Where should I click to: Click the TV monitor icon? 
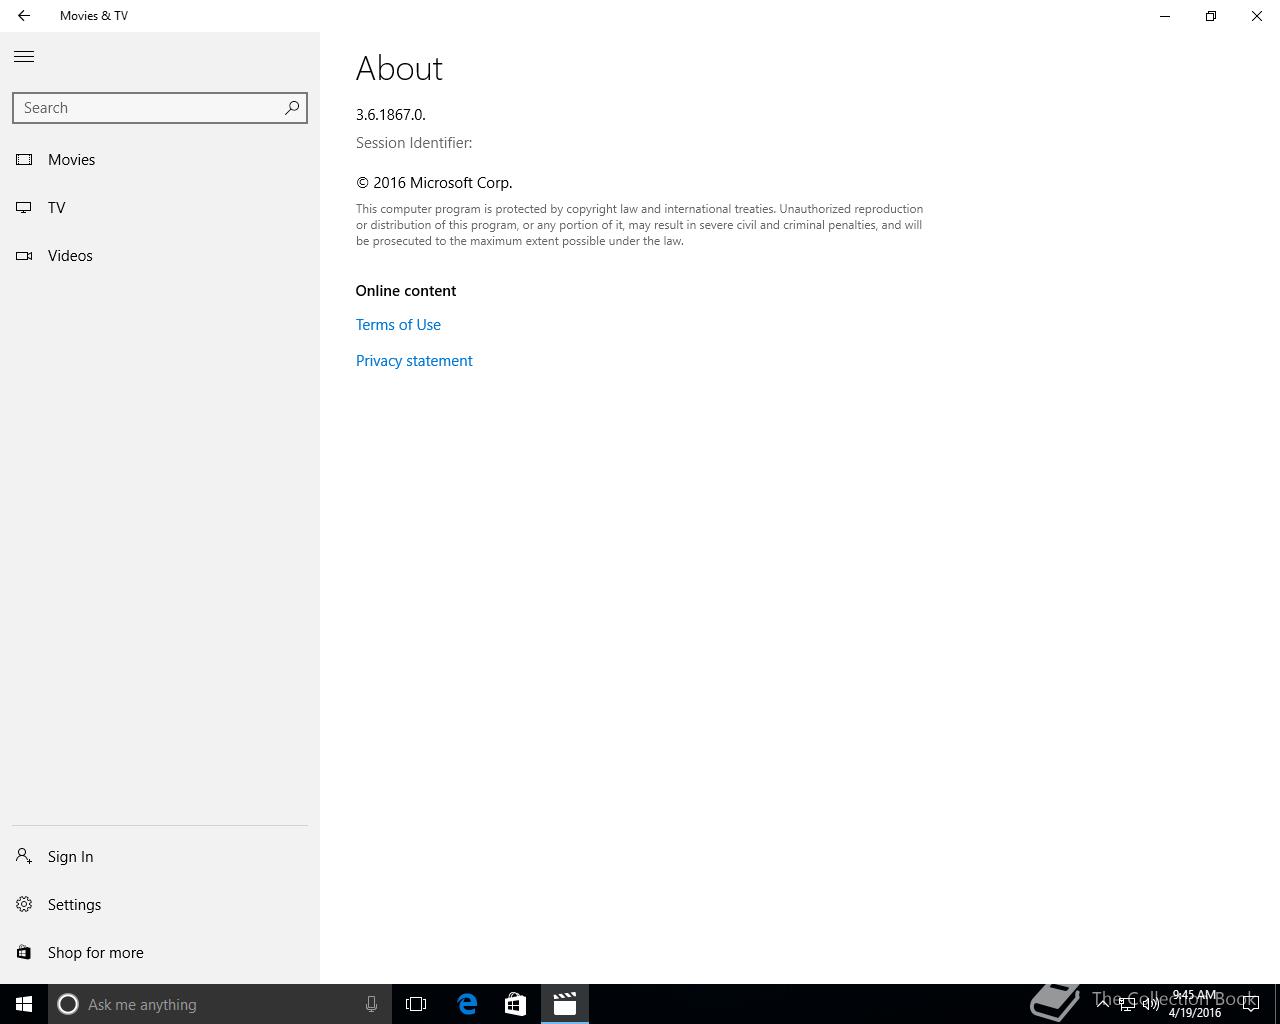point(24,208)
